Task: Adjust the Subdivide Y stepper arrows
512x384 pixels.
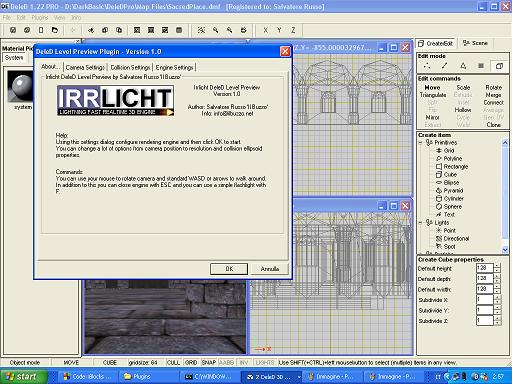Action: (497, 310)
